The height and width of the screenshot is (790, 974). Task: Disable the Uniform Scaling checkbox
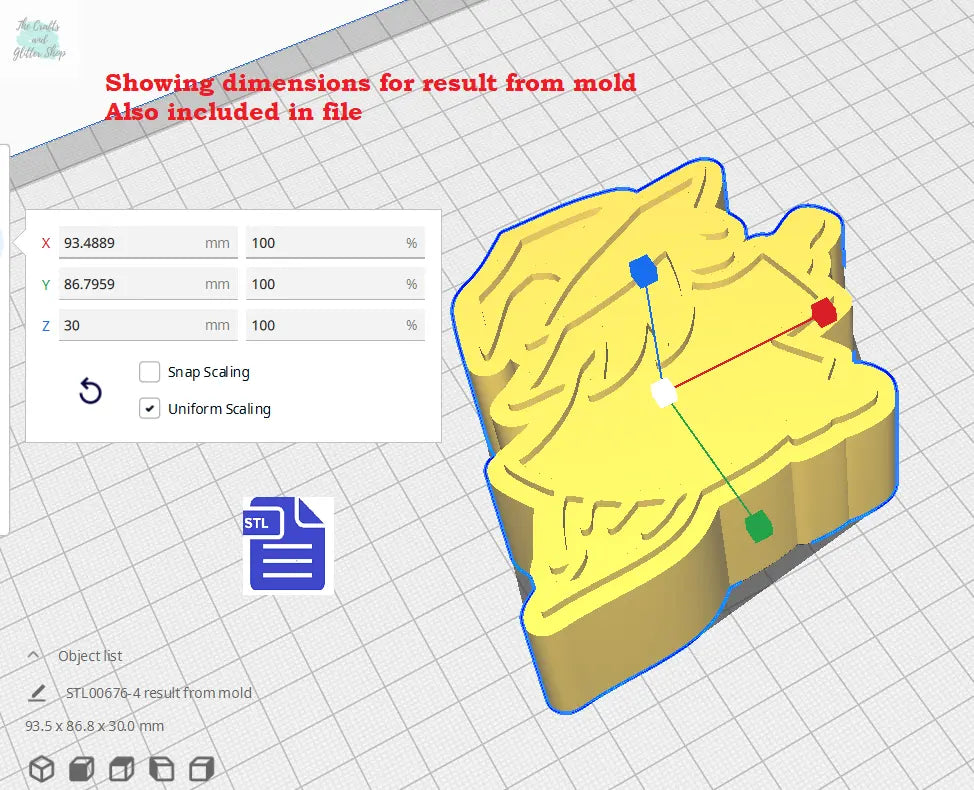click(x=150, y=408)
